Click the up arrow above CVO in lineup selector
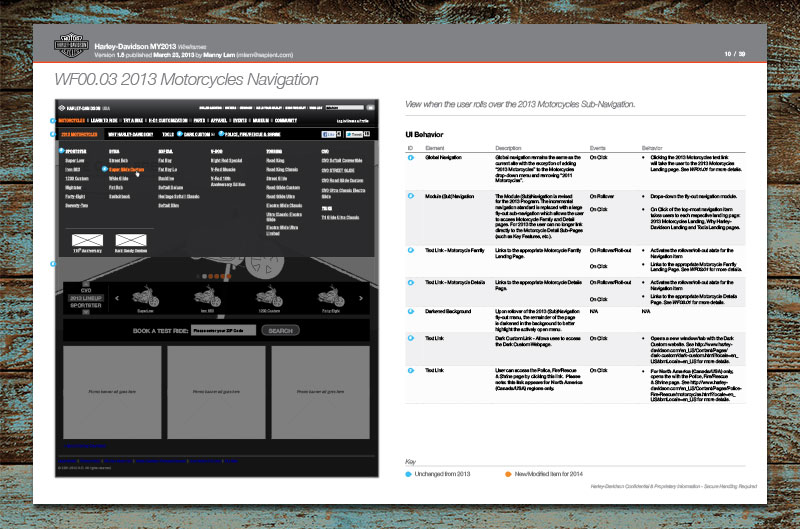800x529 pixels. [x=86, y=284]
